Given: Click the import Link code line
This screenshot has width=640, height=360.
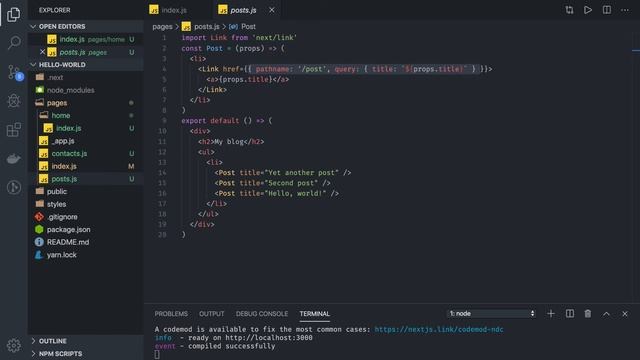Looking at the screenshot, I should [x=239, y=38].
